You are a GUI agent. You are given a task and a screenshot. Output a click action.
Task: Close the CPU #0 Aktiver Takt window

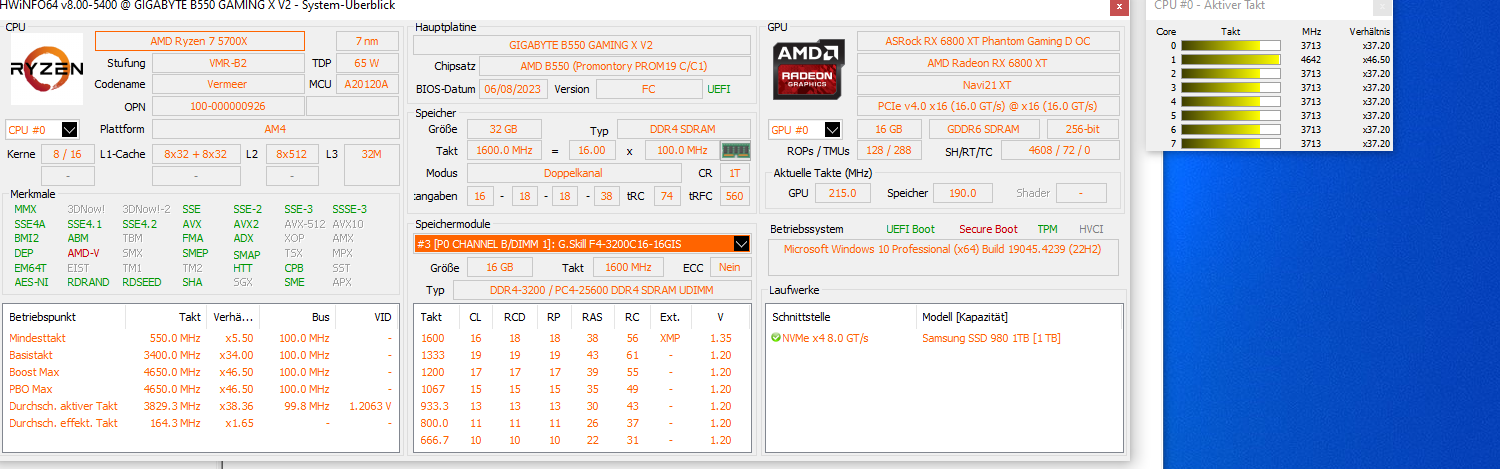(1381, 7)
